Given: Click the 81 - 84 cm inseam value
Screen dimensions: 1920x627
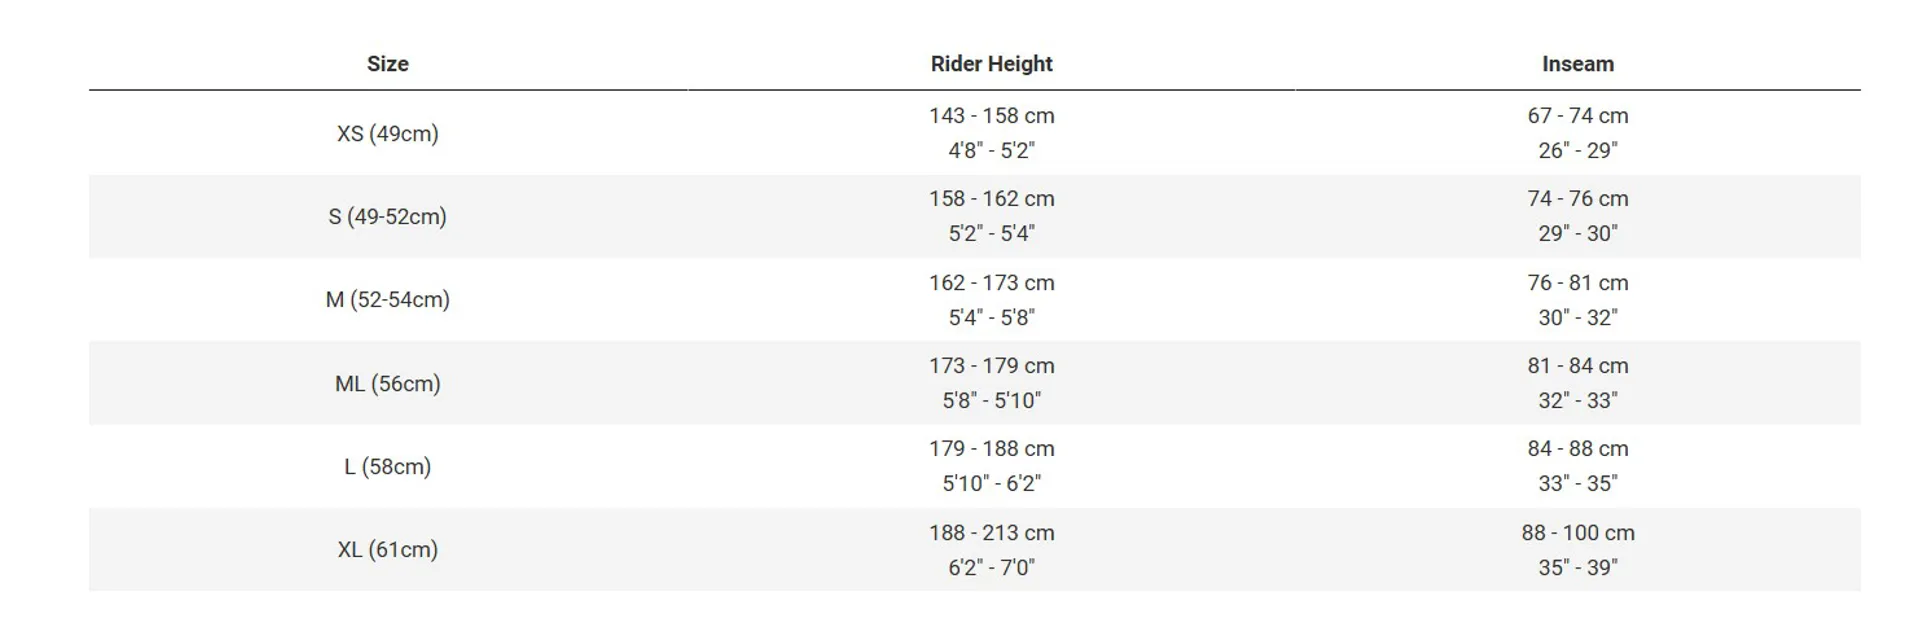Looking at the screenshot, I should [x=1577, y=366].
